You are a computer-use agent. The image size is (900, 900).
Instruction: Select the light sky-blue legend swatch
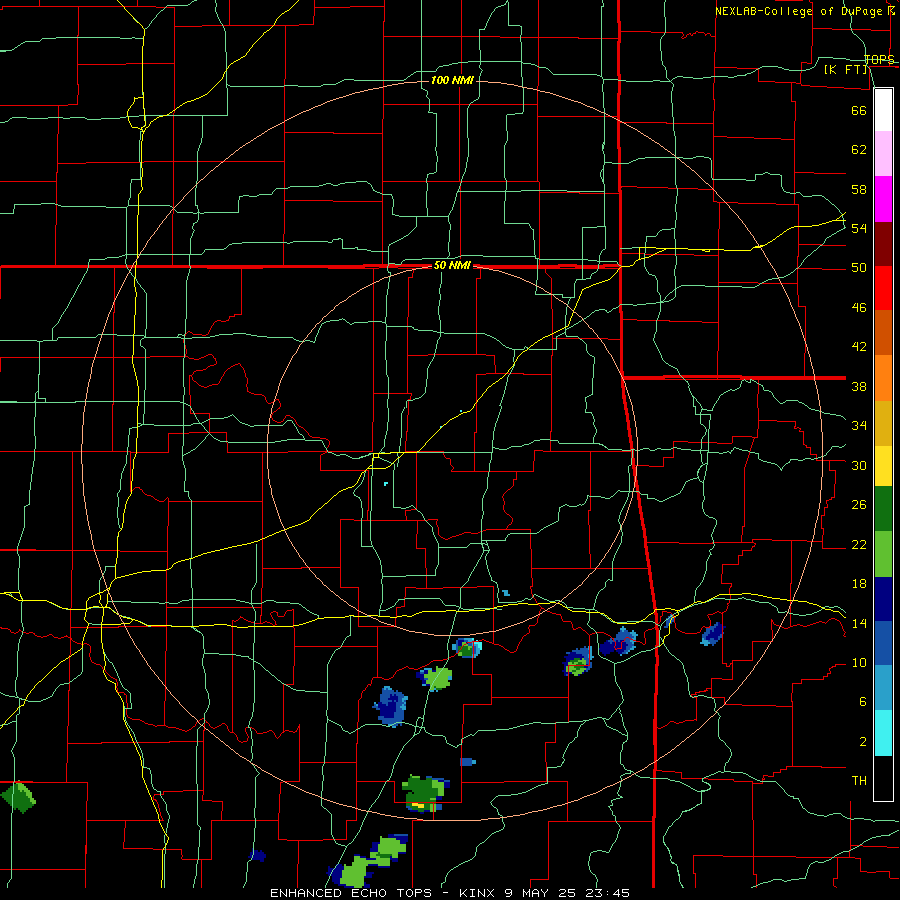click(883, 688)
